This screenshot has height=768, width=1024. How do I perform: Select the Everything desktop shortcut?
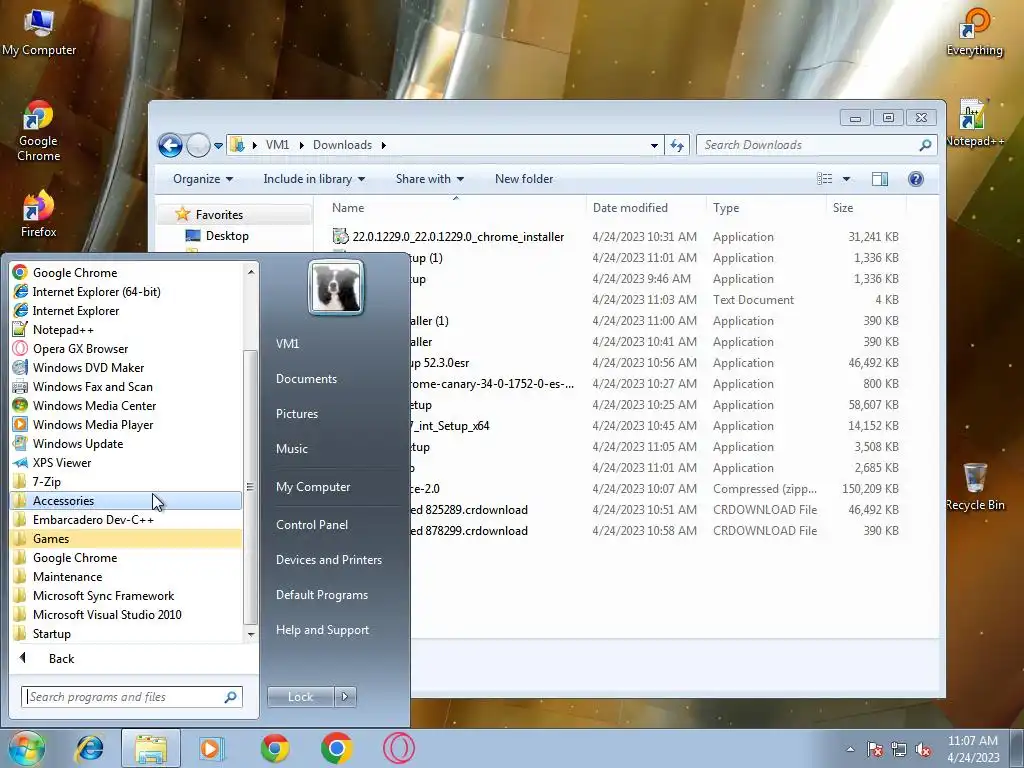[x=974, y=32]
